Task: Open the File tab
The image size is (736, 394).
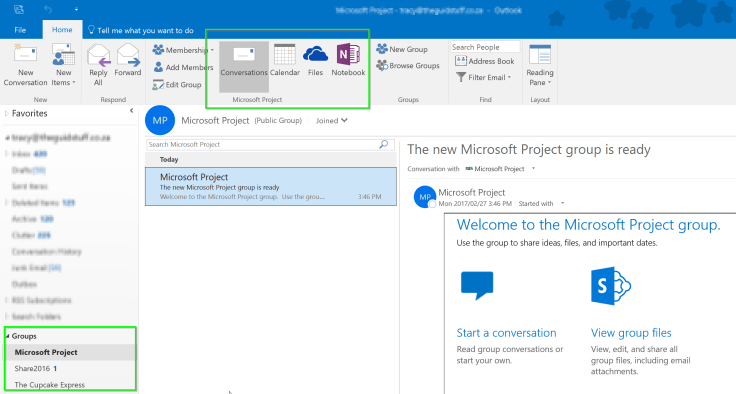Action: pyautogui.click(x=20, y=30)
